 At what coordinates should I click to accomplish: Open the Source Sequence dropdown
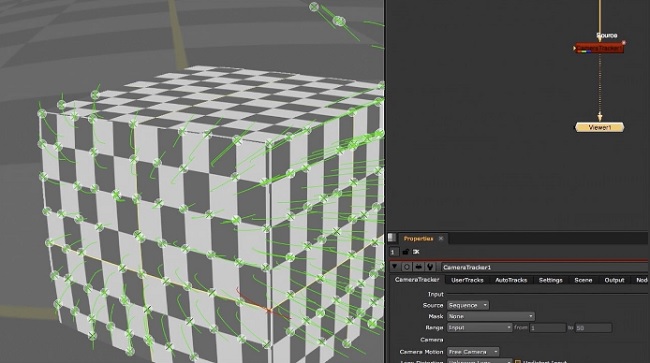(x=468, y=305)
